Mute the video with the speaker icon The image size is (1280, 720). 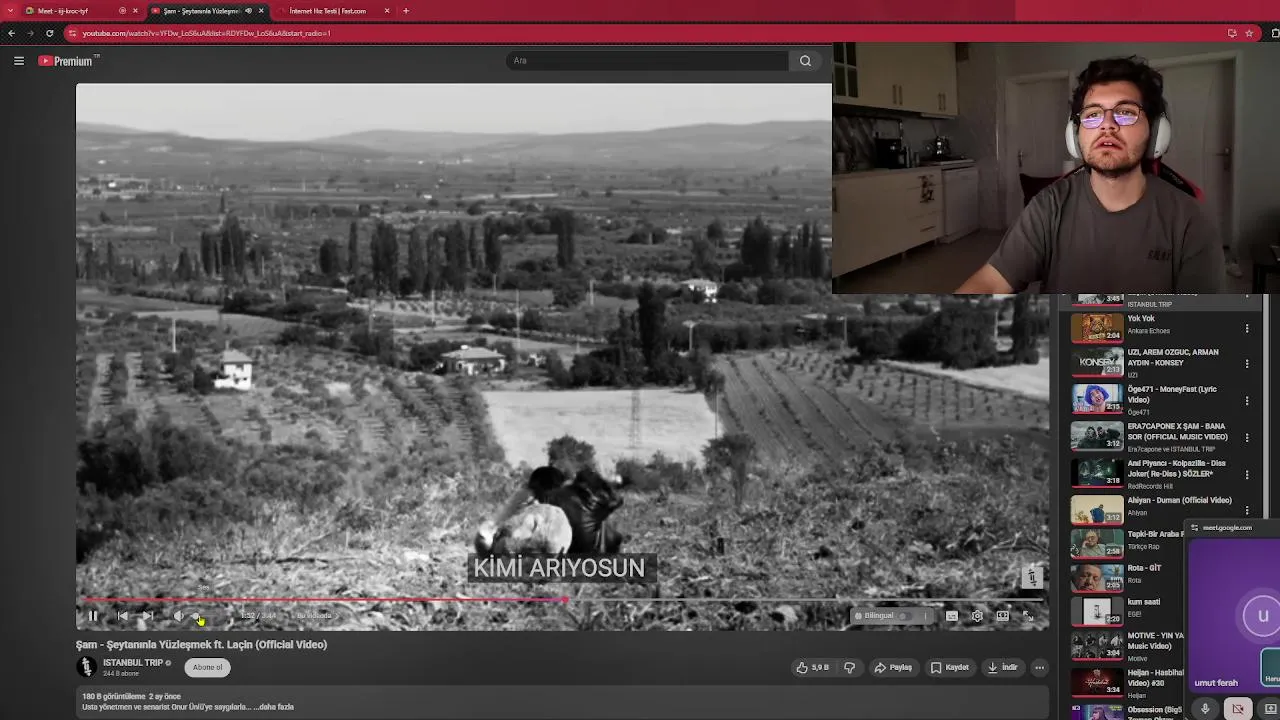click(178, 616)
